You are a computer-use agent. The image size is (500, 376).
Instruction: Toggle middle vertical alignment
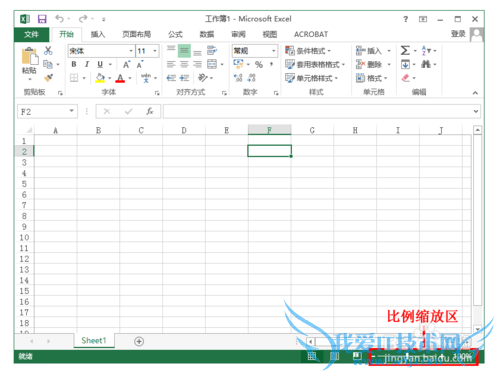[184, 51]
